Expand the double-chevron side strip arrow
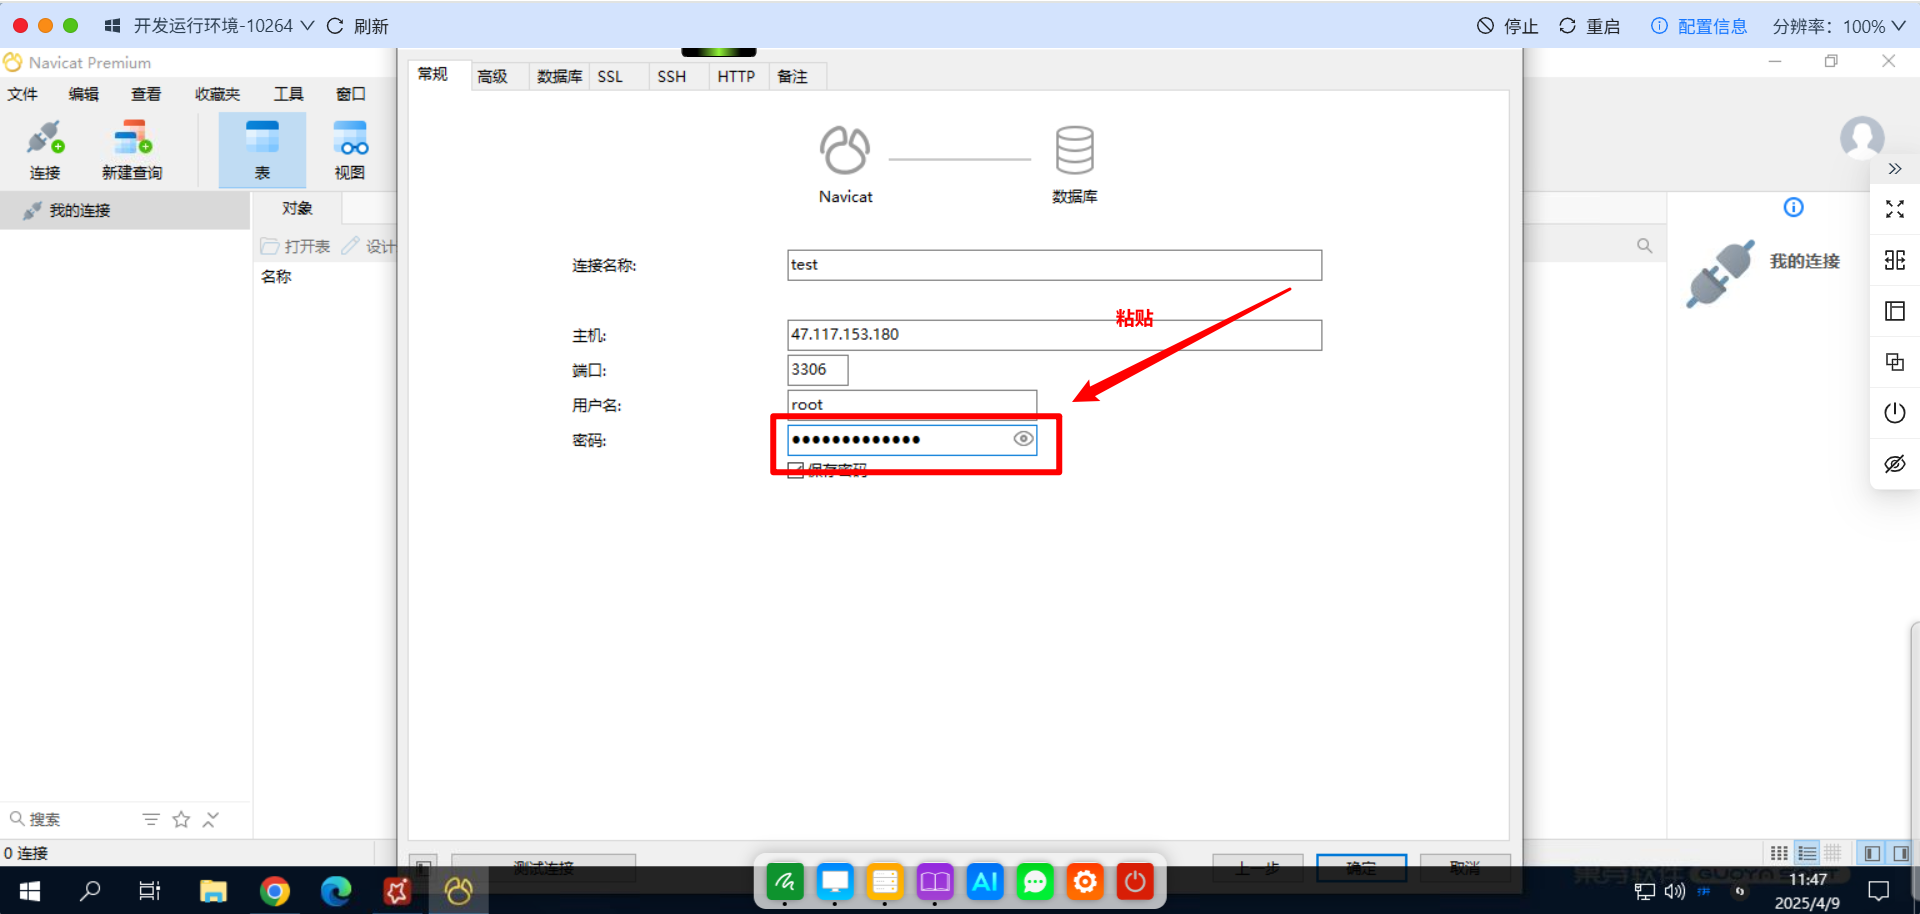This screenshot has width=1920, height=914. coord(1895,169)
